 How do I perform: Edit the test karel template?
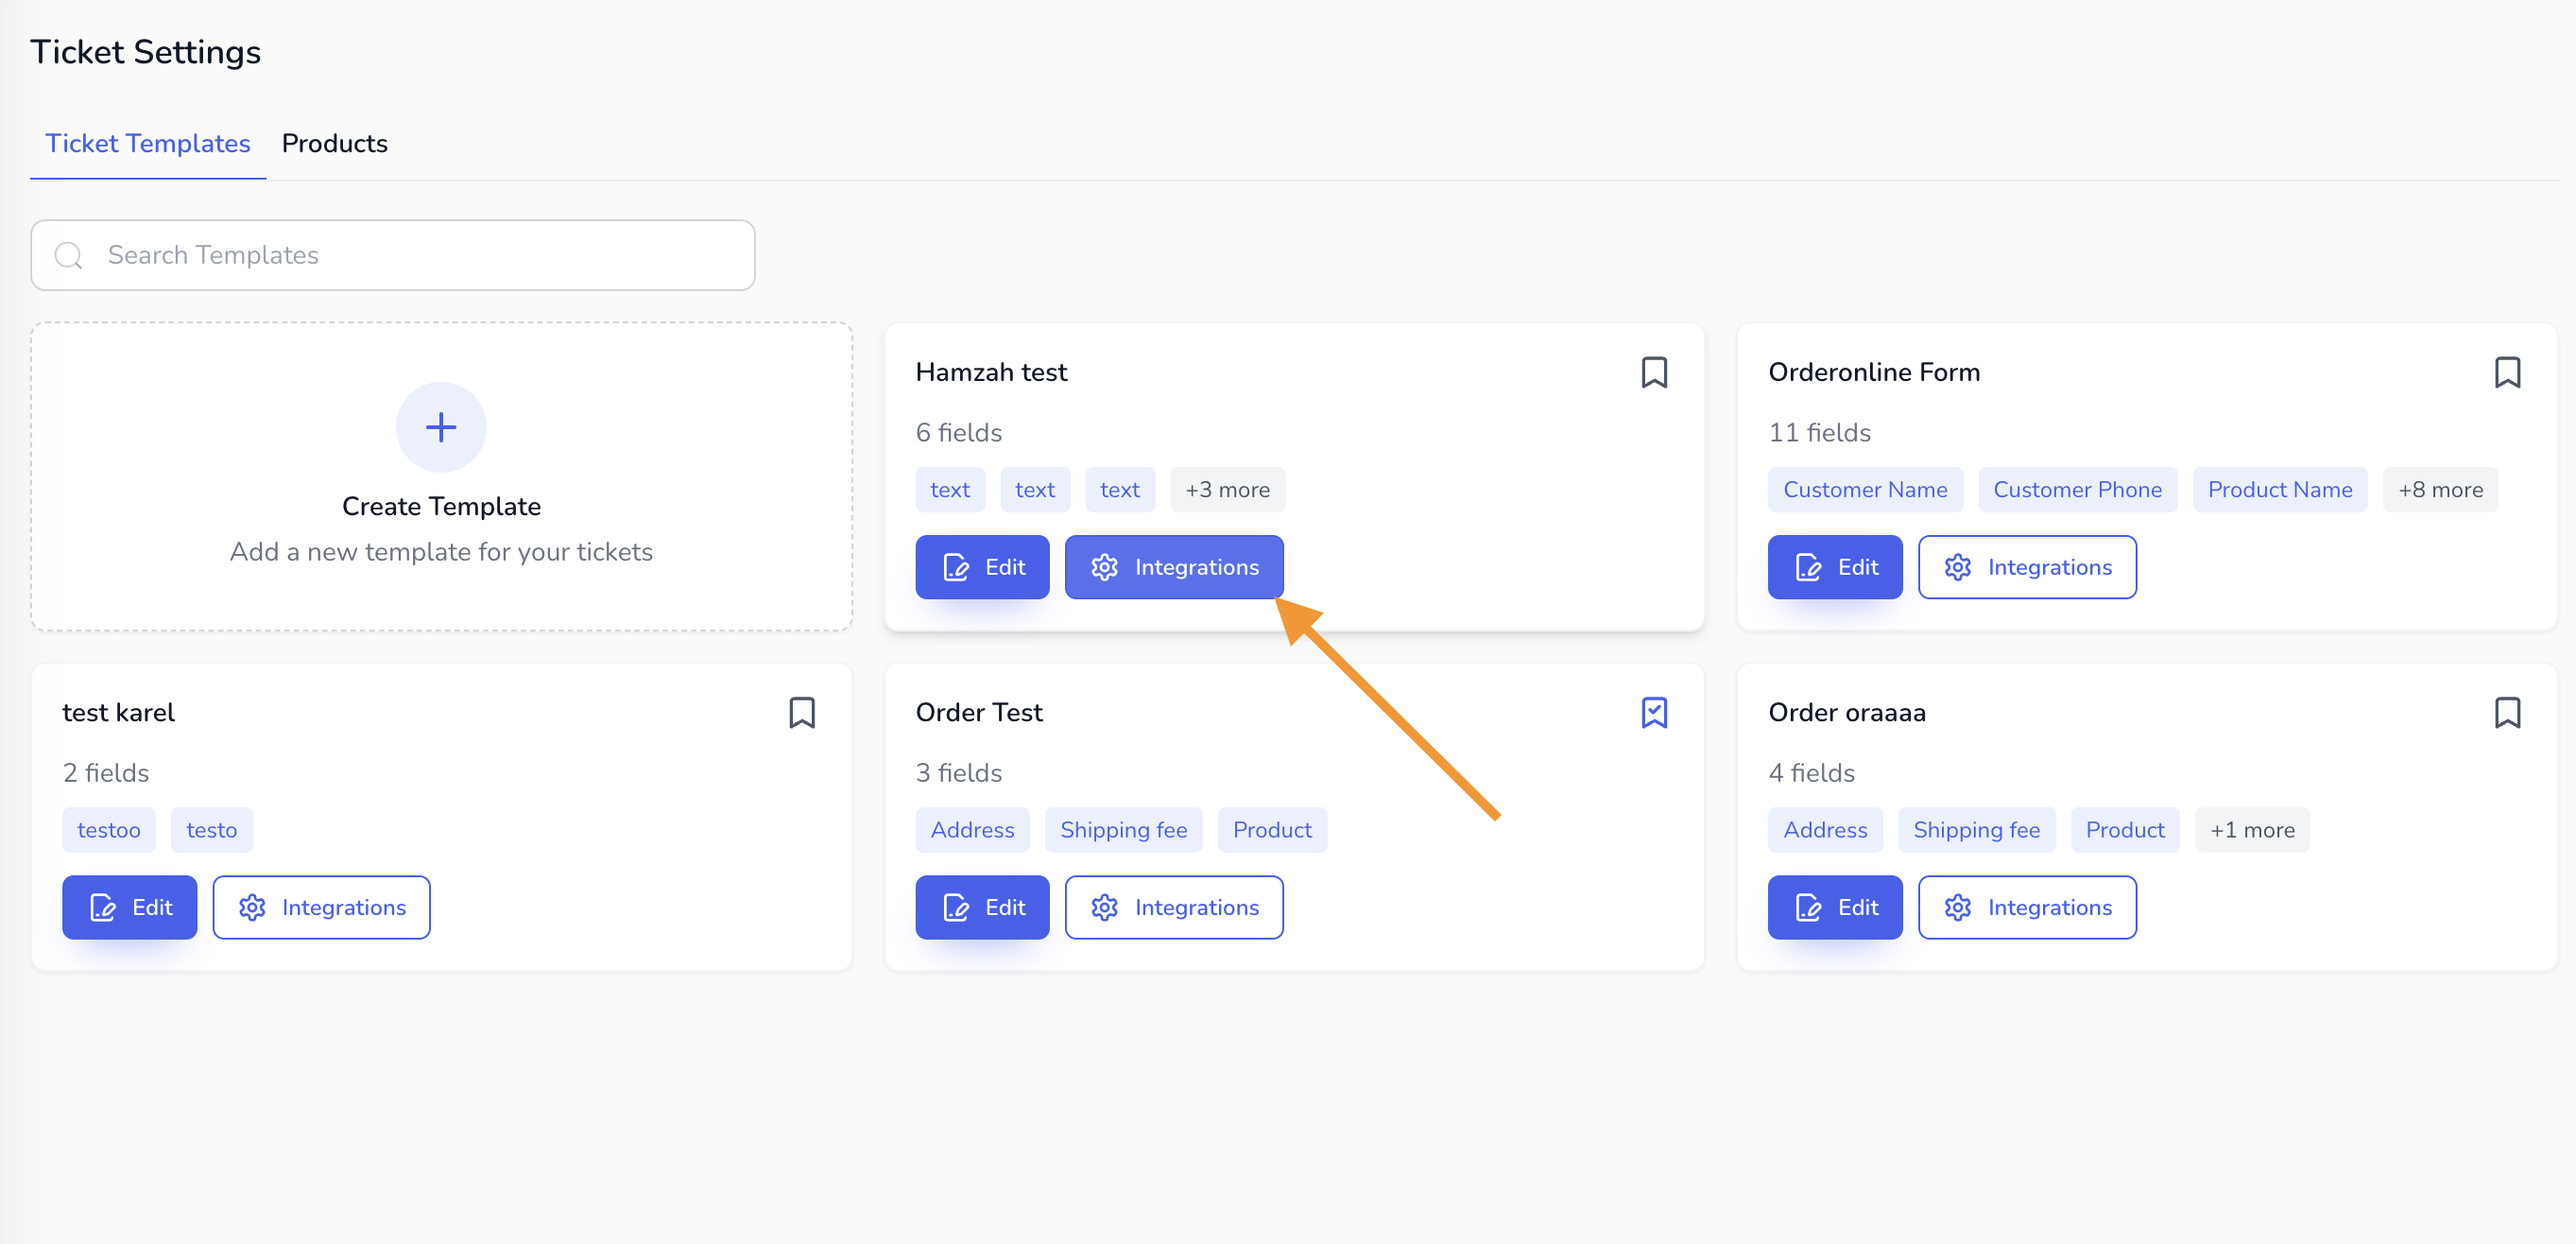pos(129,907)
